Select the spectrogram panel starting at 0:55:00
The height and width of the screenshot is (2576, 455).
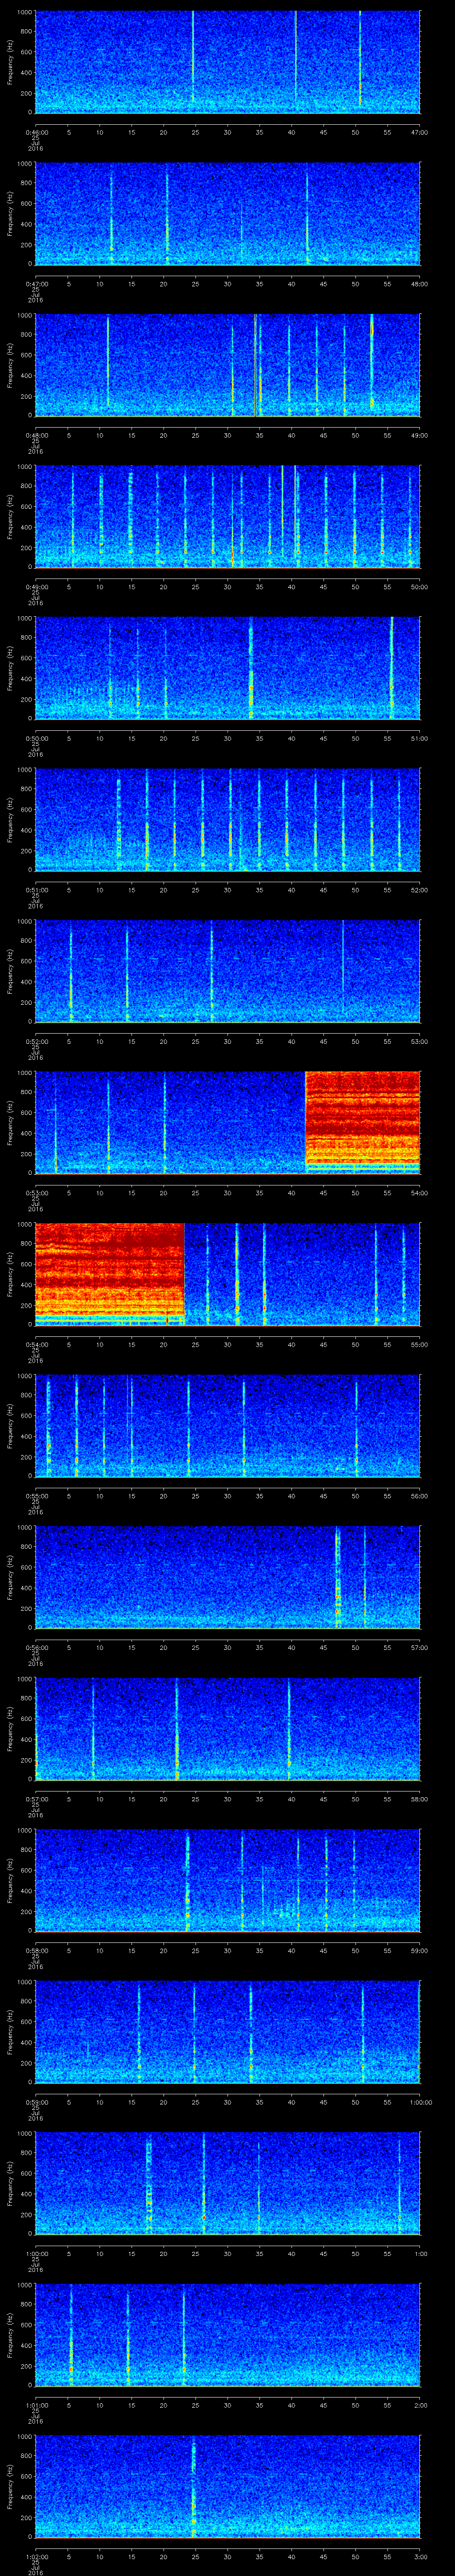point(227,1426)
